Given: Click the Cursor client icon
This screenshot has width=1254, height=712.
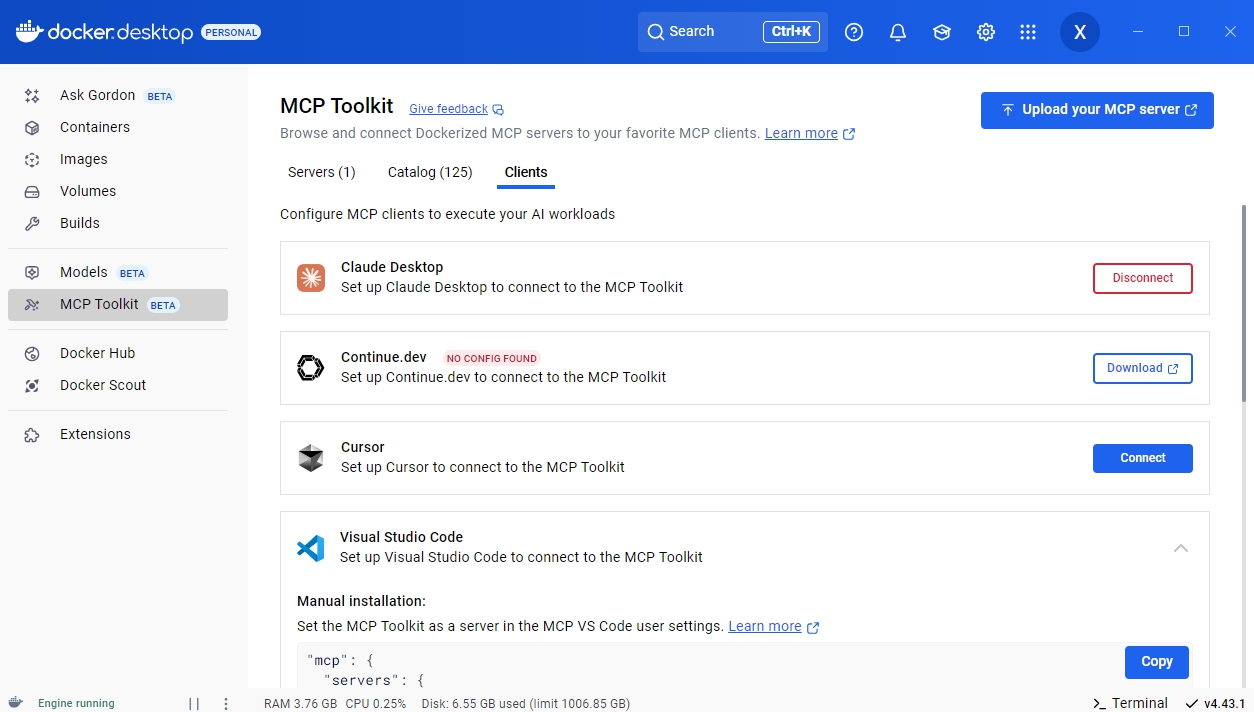Looking at the screenshot, I should click(311, 458).
